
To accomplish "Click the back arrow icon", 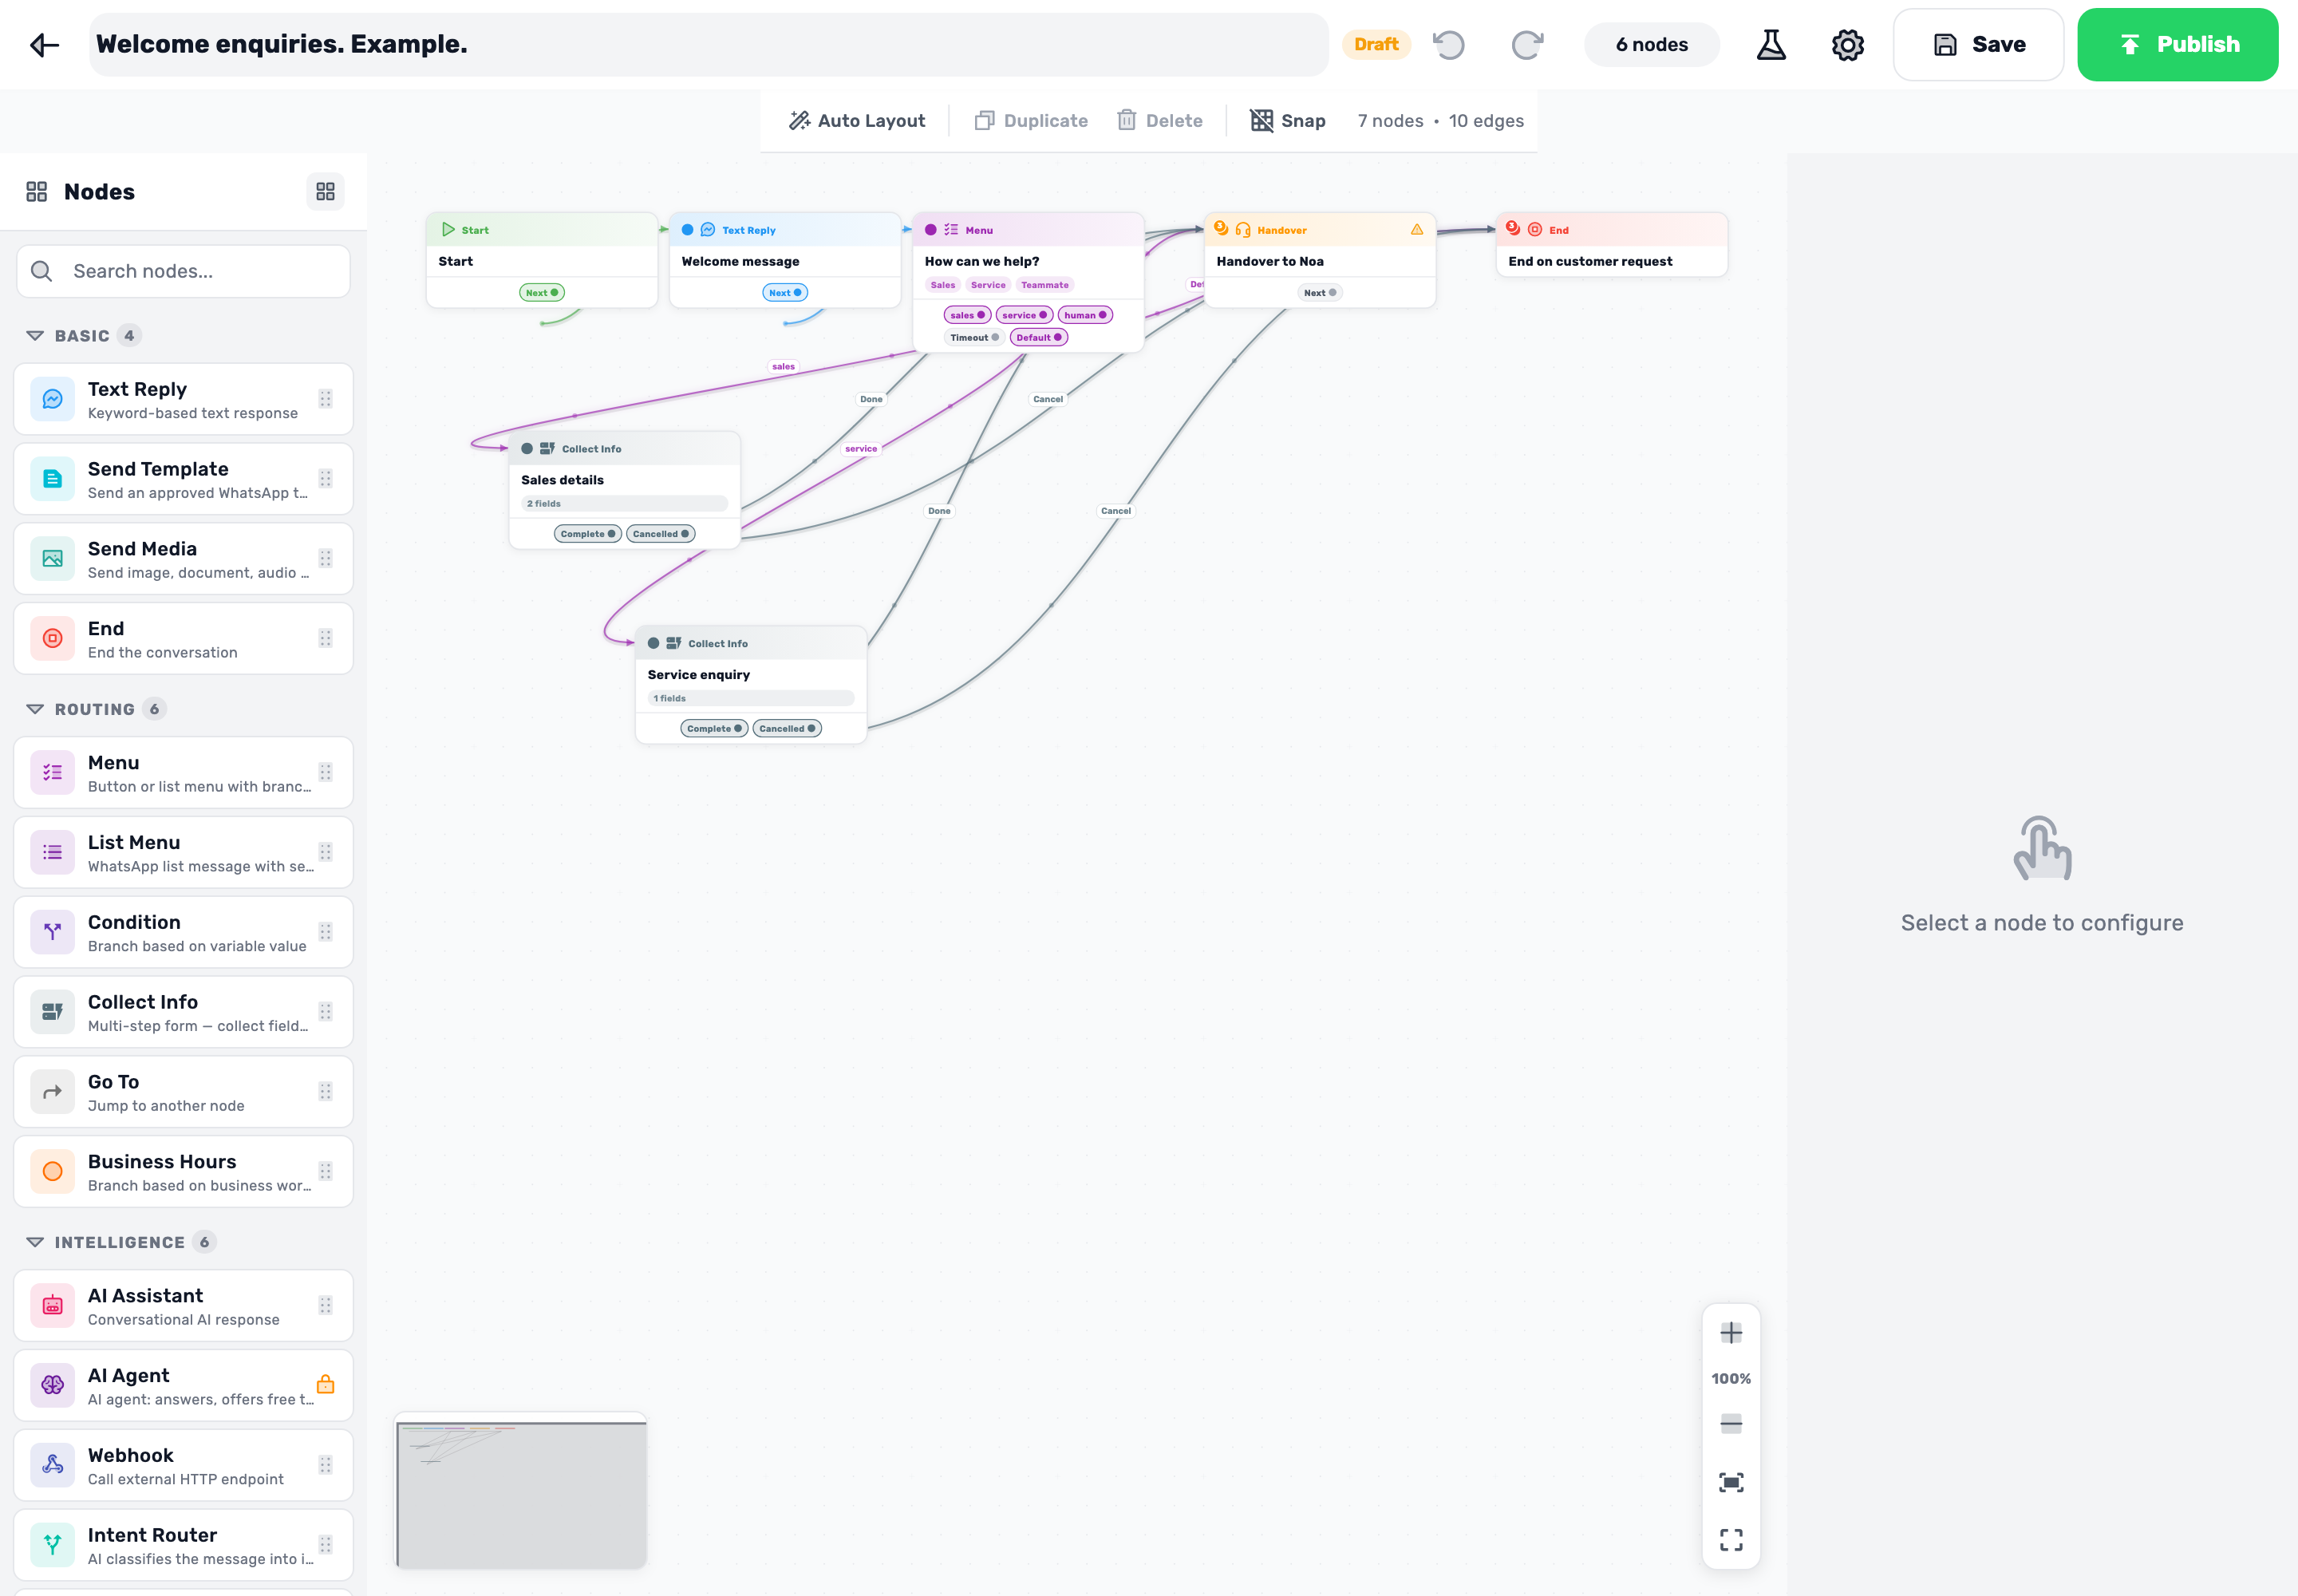I will [45, 45].
